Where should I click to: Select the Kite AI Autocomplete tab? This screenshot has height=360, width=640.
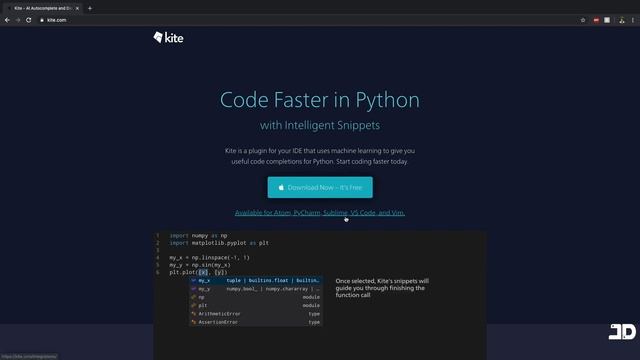pyautogui.click(x=42, y=8)
